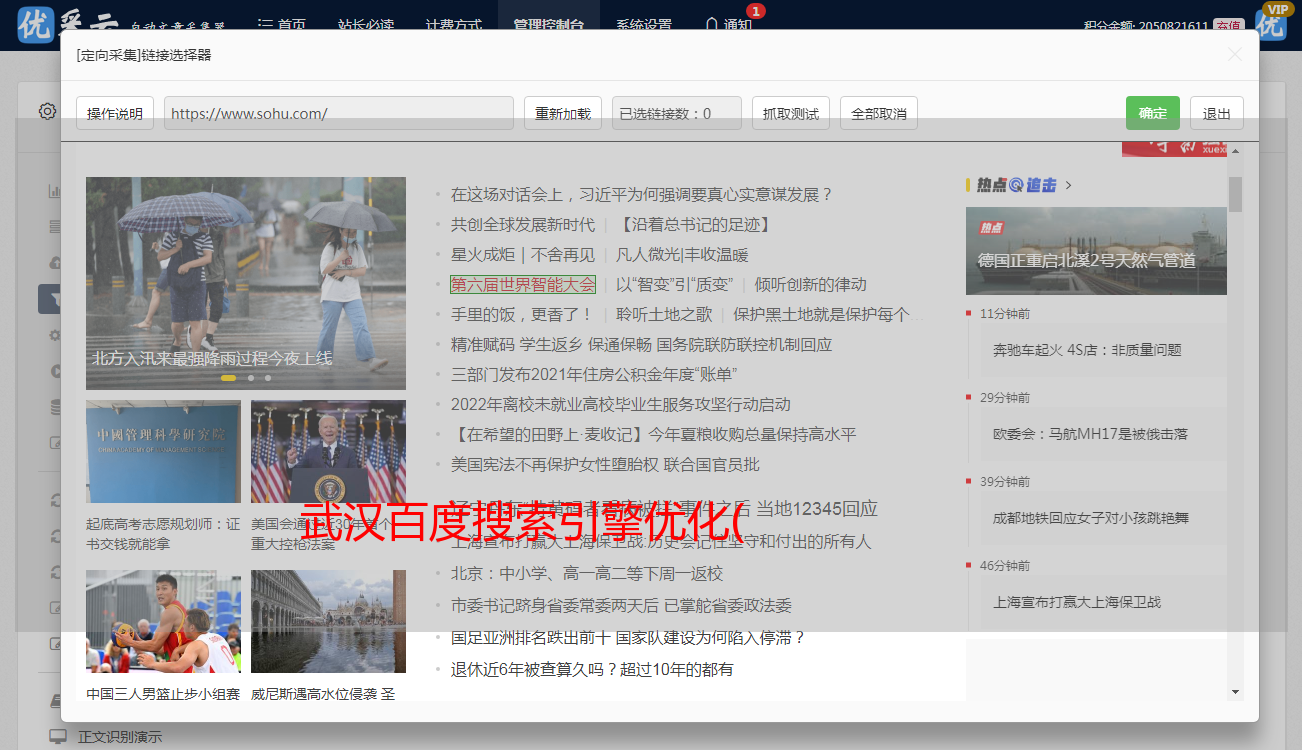Click the 抓取测试 button

[x=790, y=113]
